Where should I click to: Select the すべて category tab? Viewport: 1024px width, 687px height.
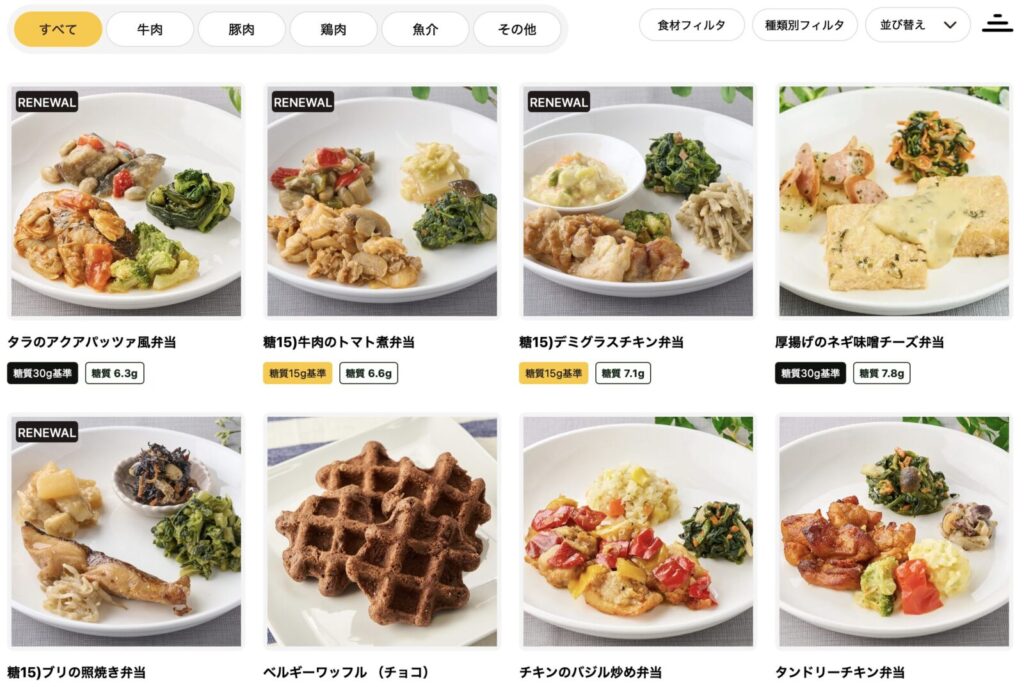tap(58, 29)
